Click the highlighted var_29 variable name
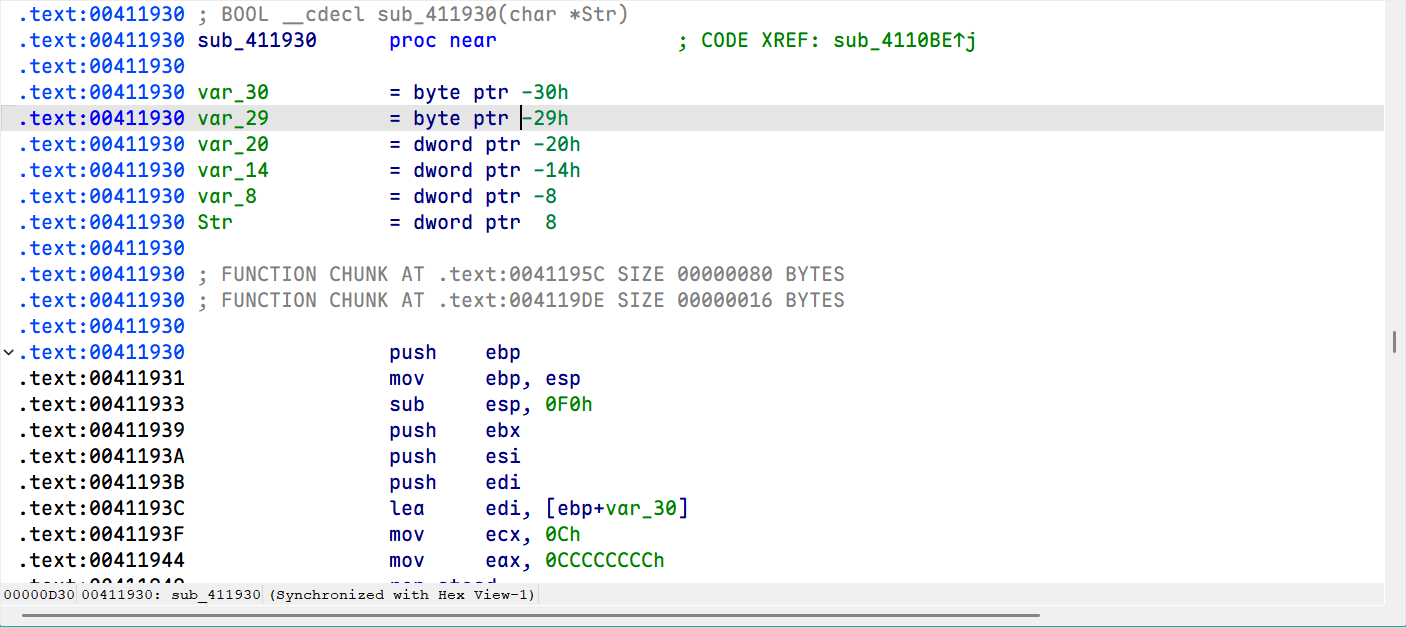Viewport: 1406px width, 627px height. [233, 118]
